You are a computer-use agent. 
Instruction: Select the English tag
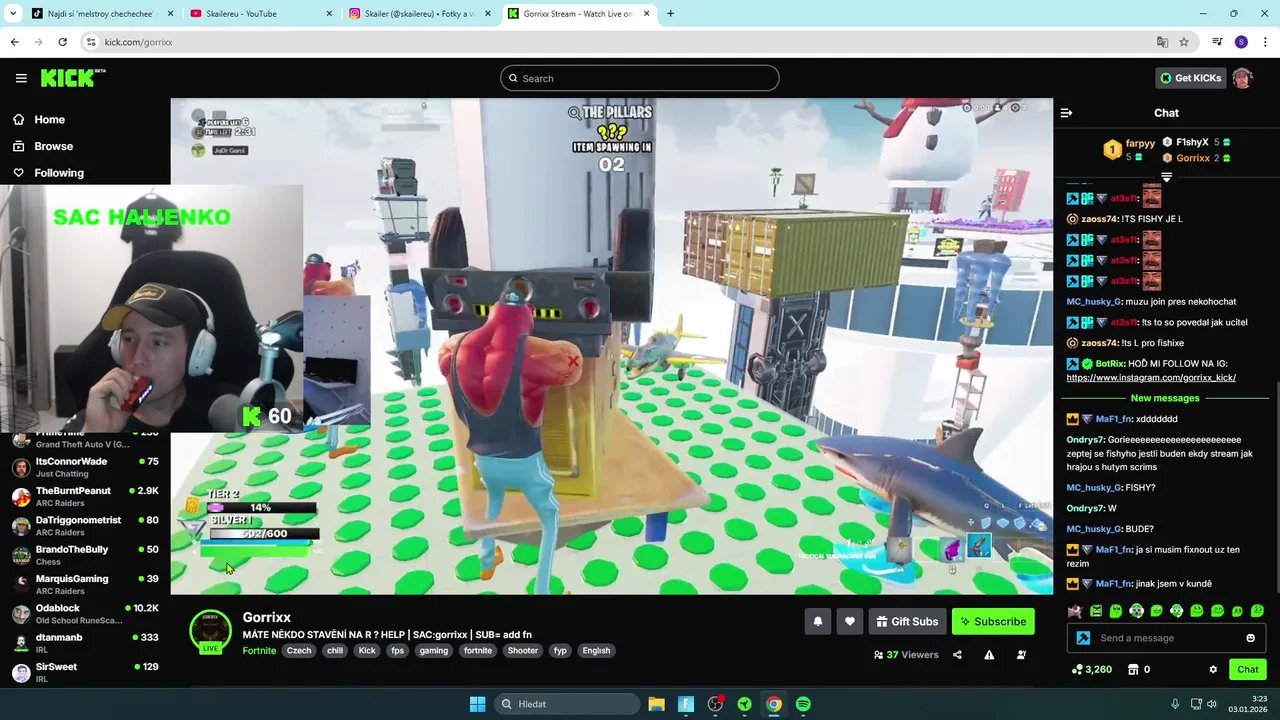pos(596,650)
